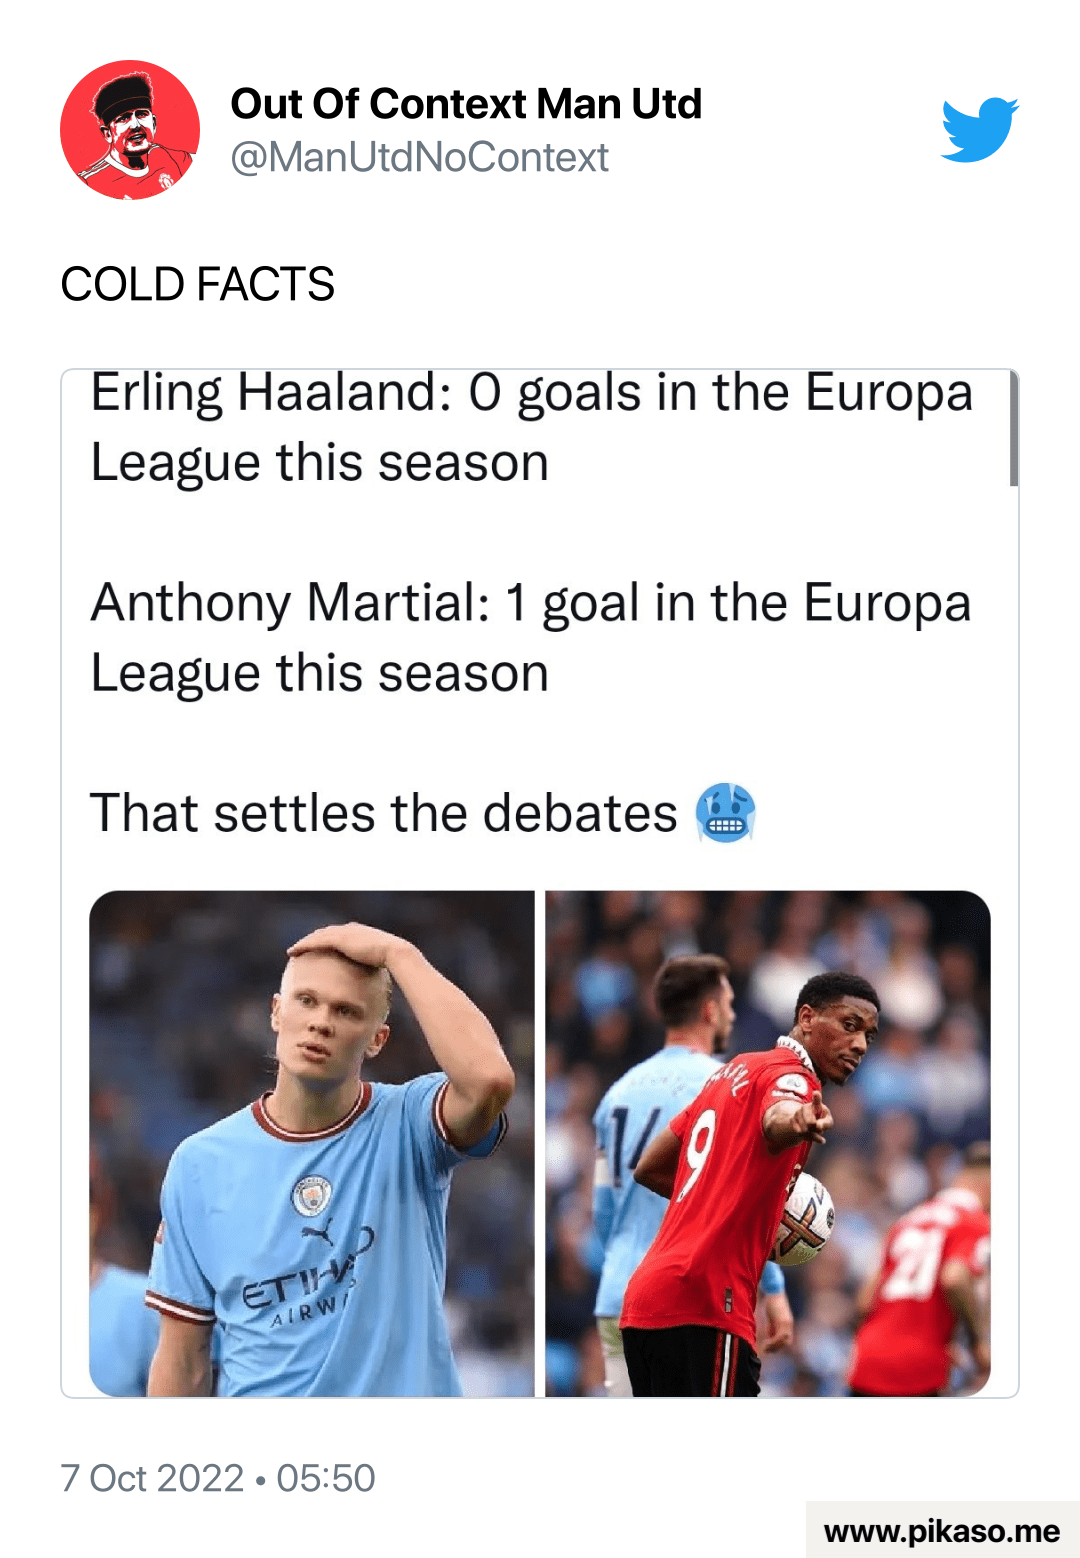
Task: Click the number 9 on the red shirt
Action: point(701,1157)
